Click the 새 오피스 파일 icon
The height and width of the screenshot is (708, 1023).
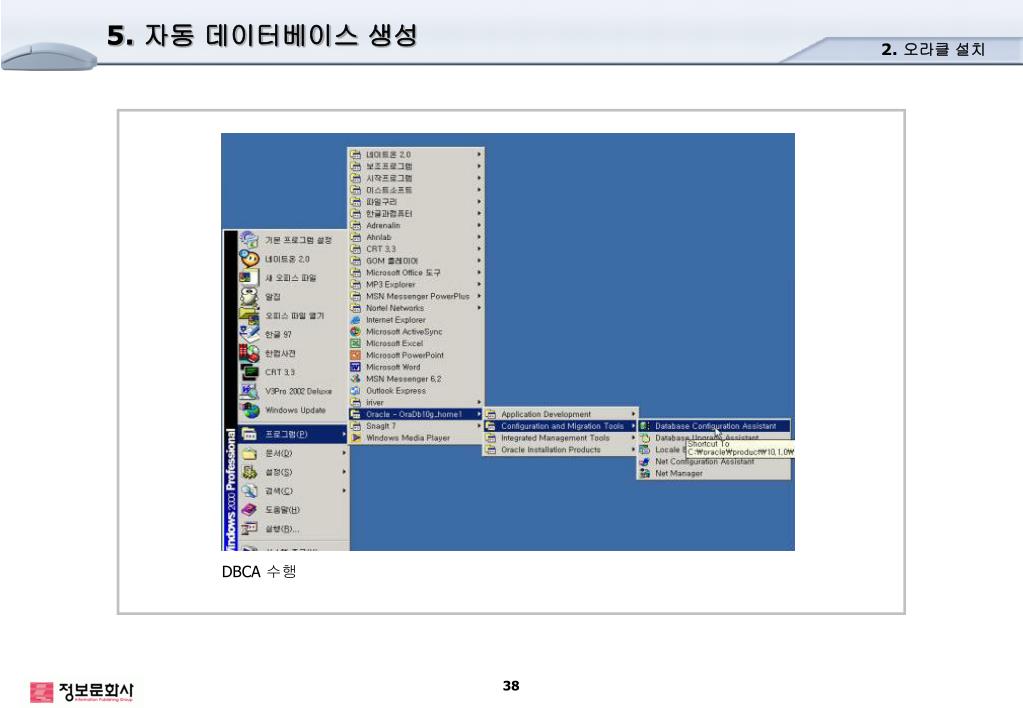point(249,277)
